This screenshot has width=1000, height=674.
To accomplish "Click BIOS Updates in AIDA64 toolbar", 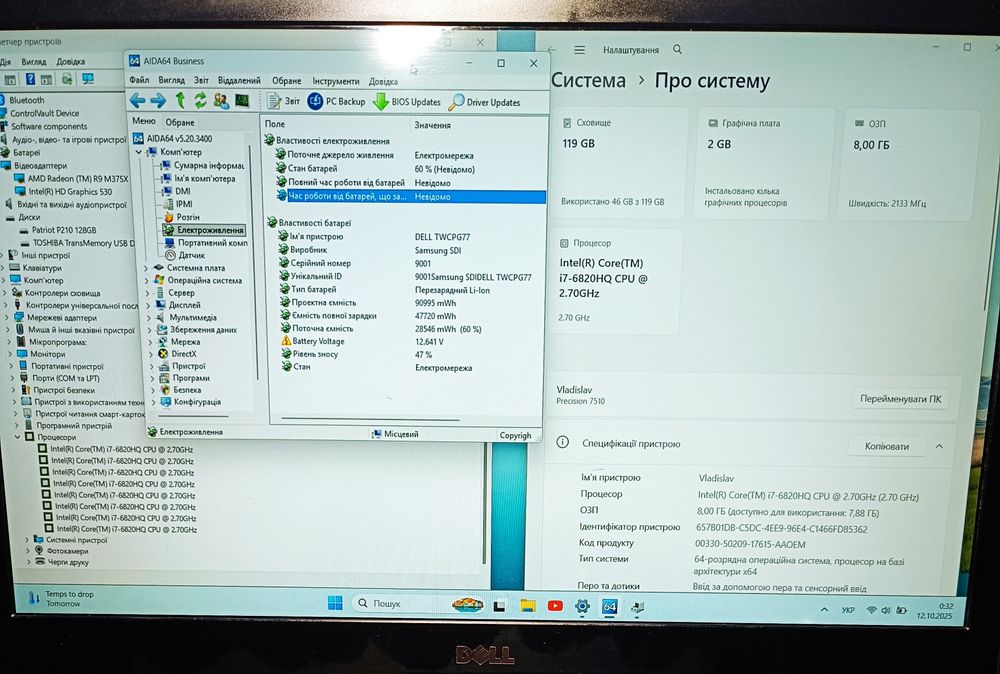I will 407,102.
